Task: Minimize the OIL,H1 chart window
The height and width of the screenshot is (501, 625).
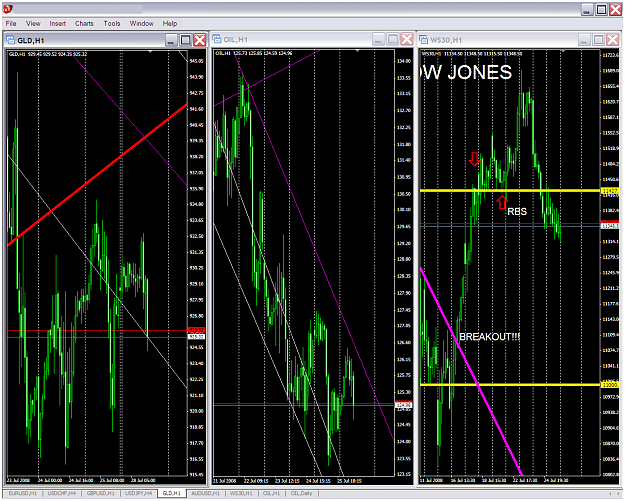Action: [378, 39]
